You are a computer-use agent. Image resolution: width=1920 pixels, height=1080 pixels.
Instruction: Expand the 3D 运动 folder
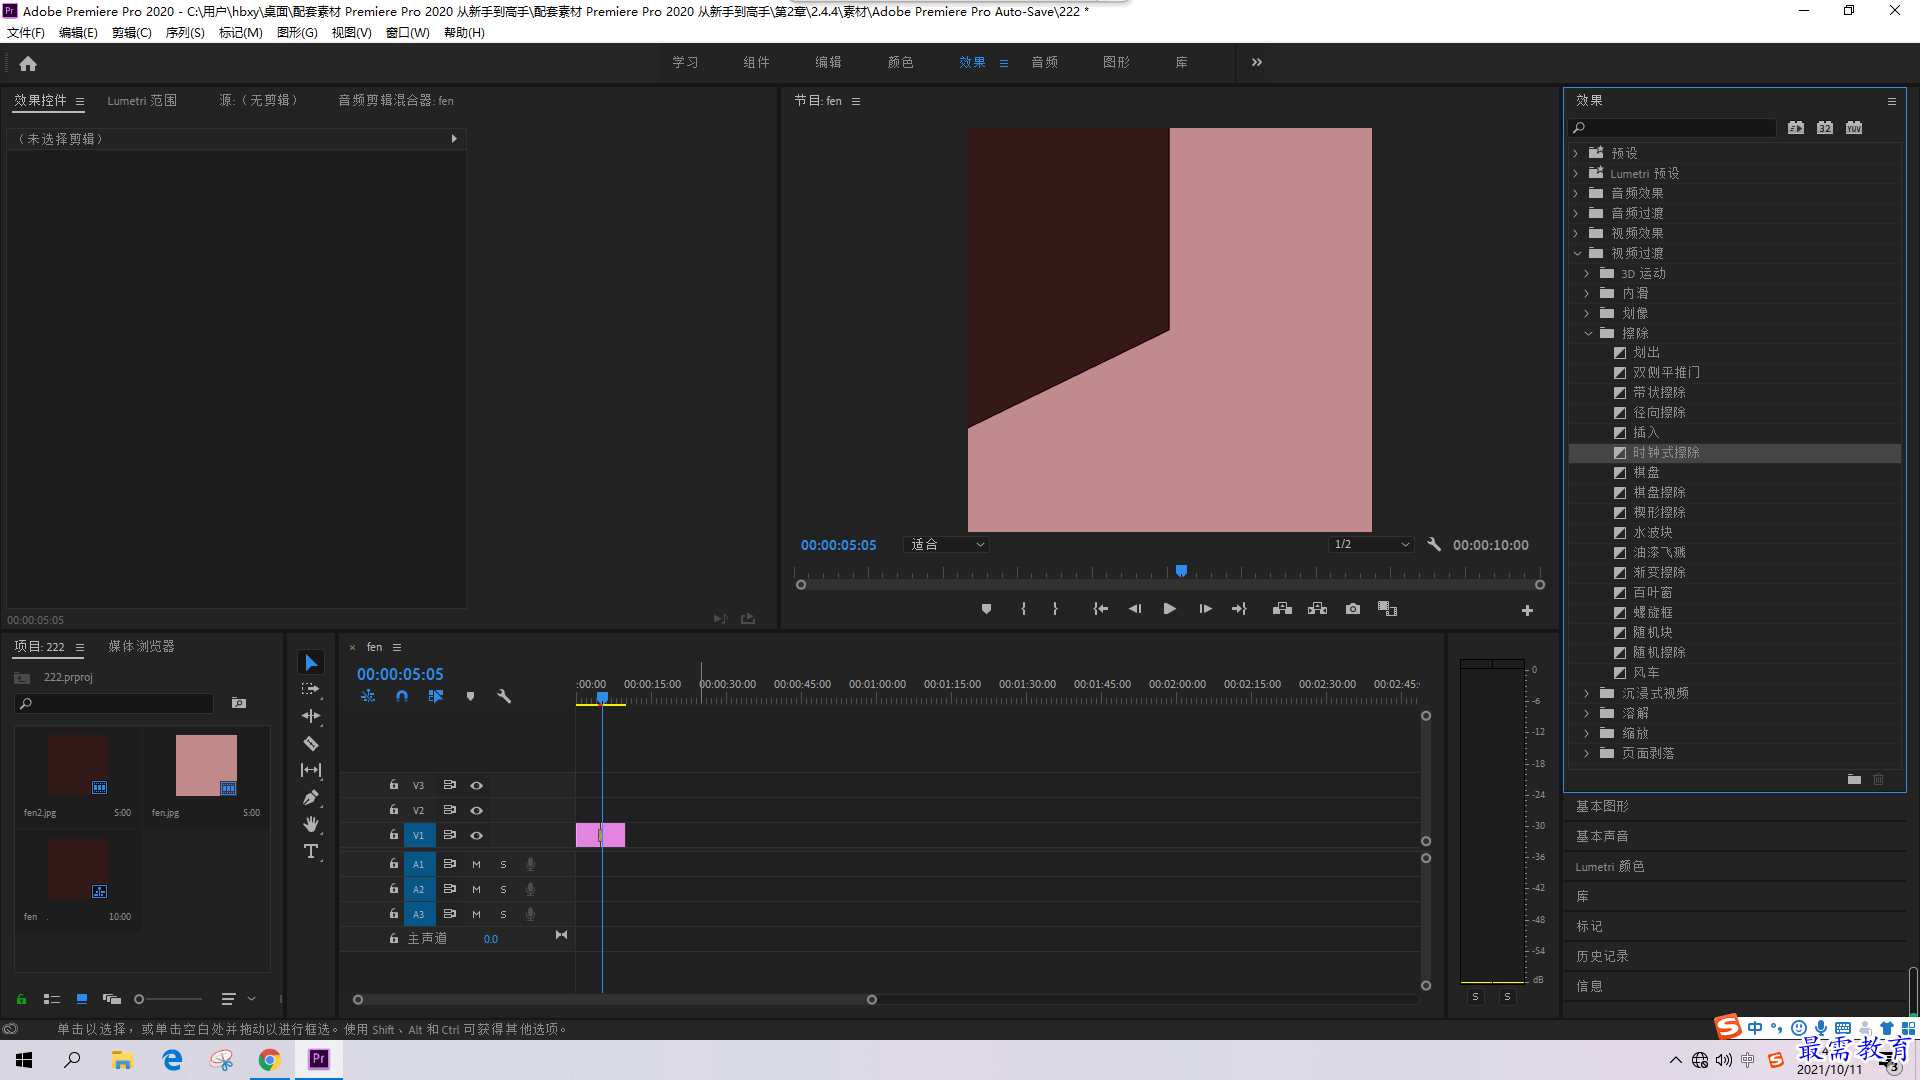(x=1587, y=273)
